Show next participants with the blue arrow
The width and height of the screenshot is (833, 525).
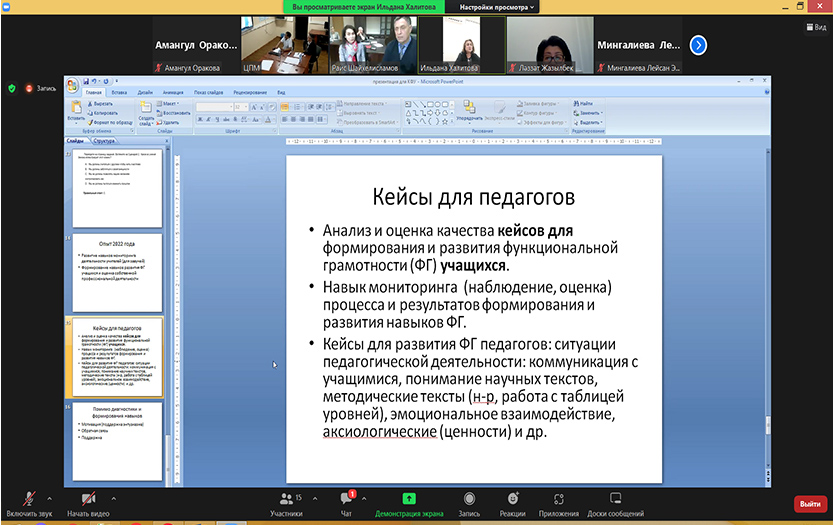point(699,45)
